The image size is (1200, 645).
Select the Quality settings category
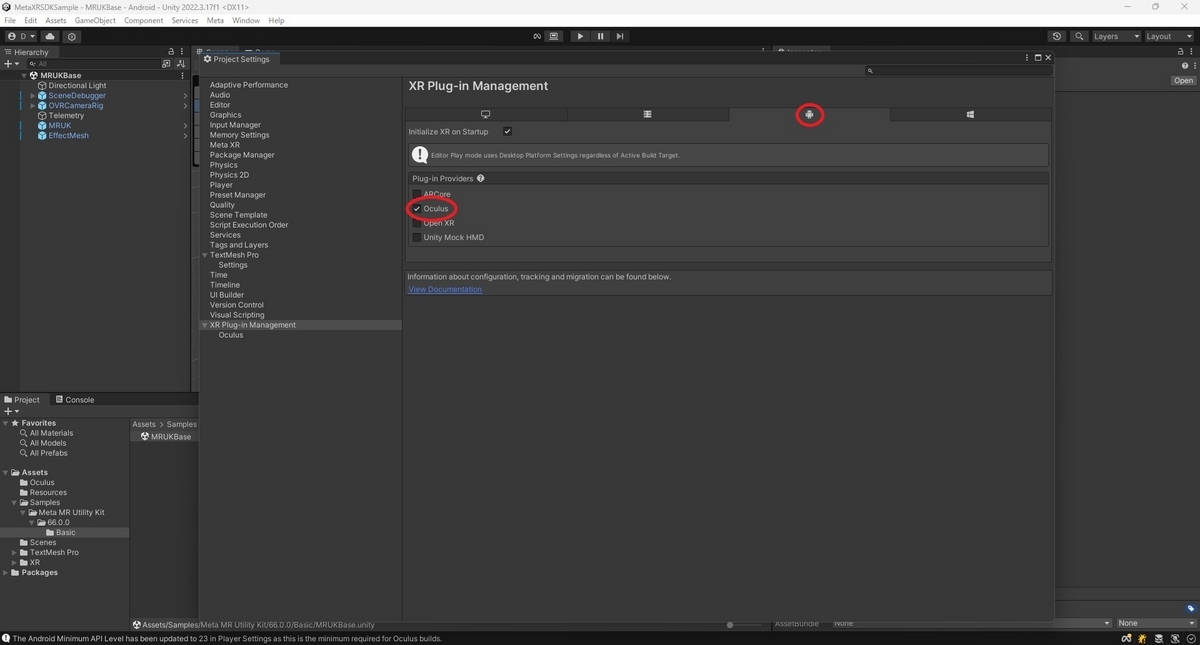222,205
